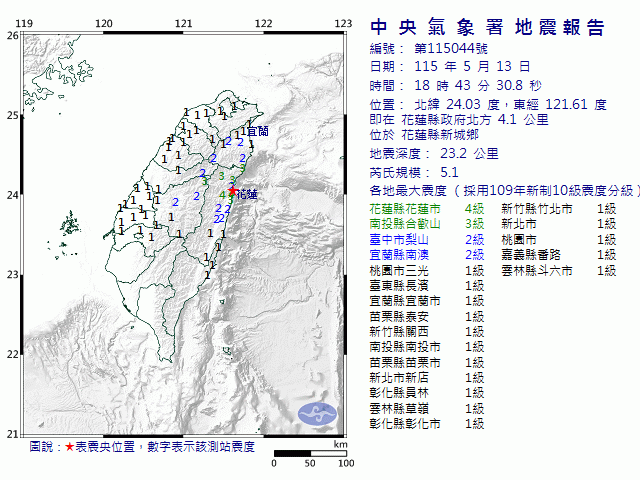
Task: Click the 新北市新店 1級 row
Action: point(427,378)
